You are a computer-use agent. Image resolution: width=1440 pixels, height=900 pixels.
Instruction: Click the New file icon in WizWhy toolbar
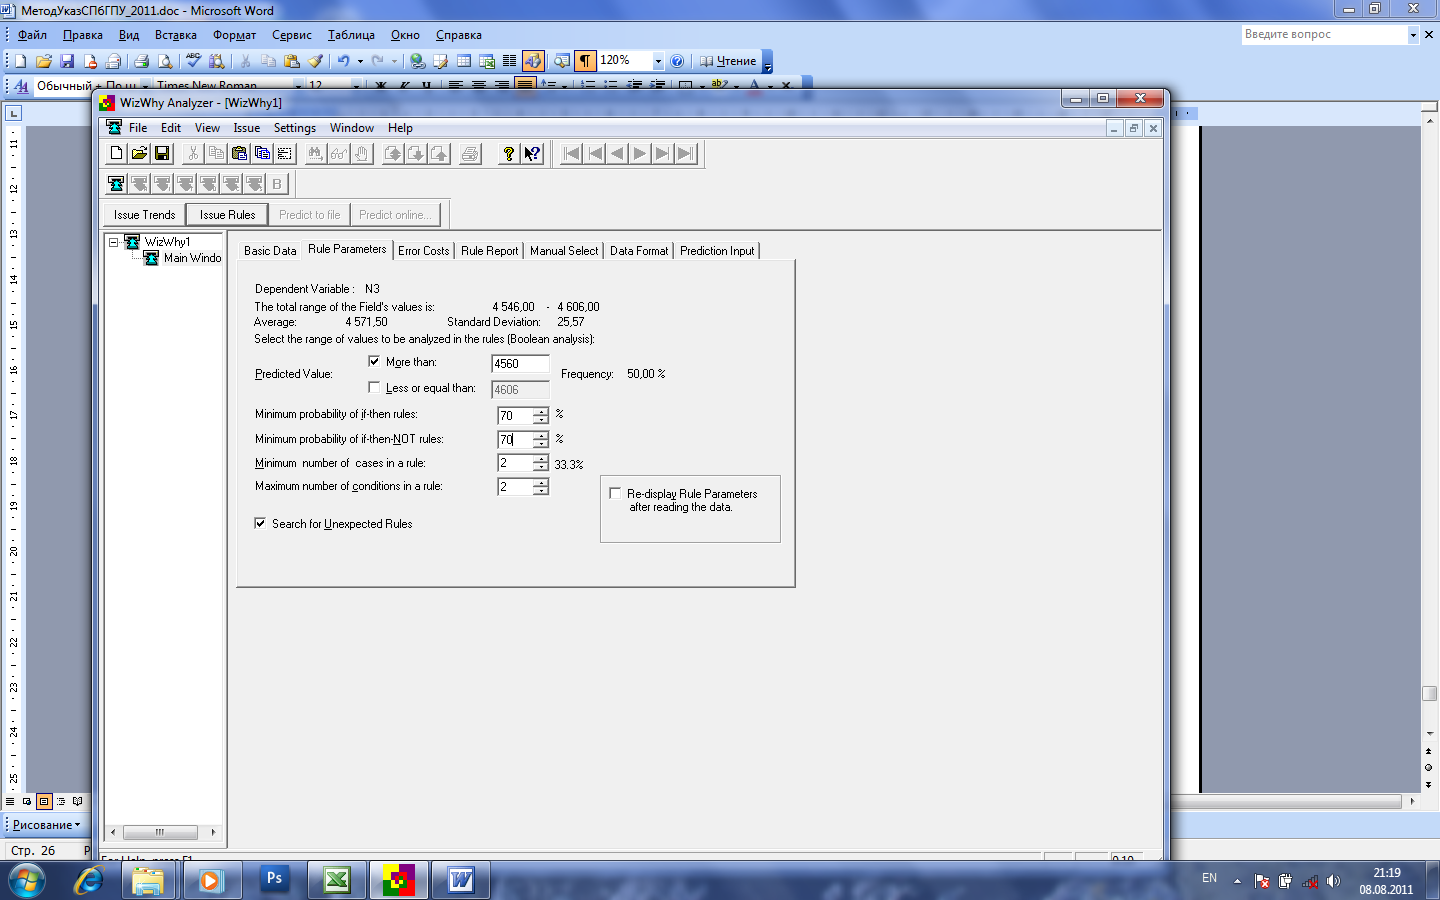[116, 153]
